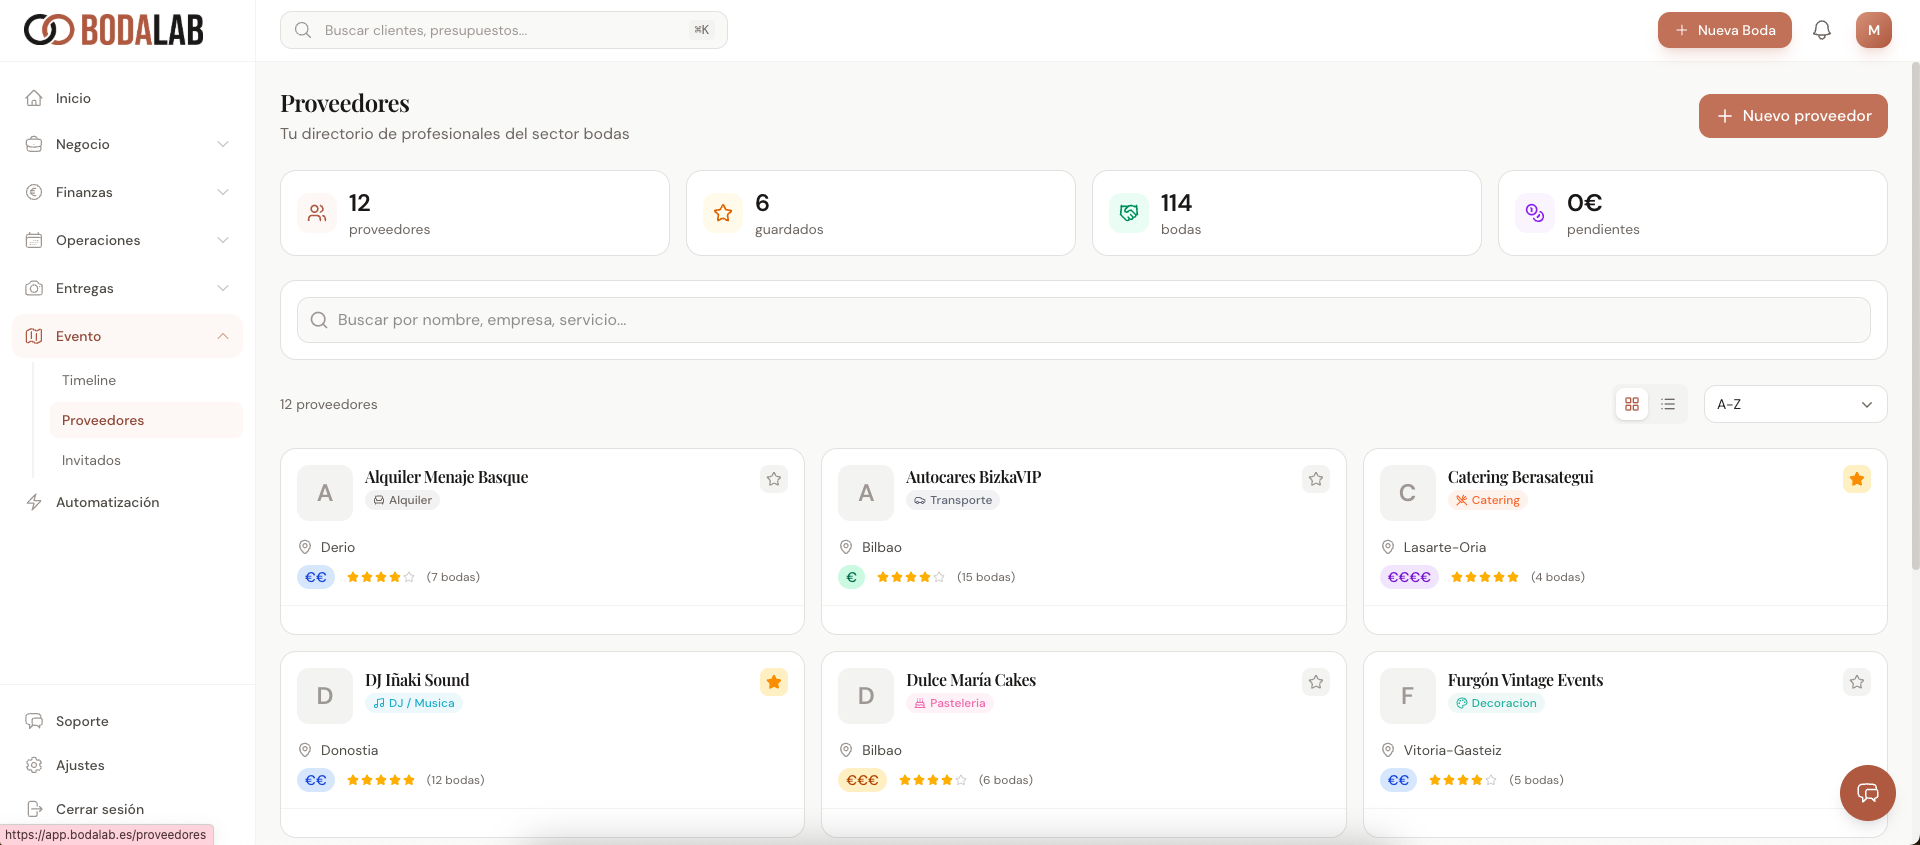Click Cerrar sesión logout icon
Viewport: 1920px width, 845px height.
pos(34,809)
